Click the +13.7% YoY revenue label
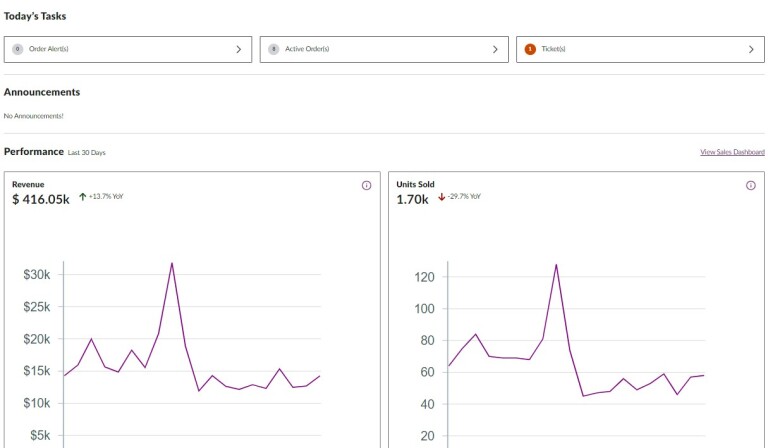This screenshot has width=768, height=448. pos(106,197)
